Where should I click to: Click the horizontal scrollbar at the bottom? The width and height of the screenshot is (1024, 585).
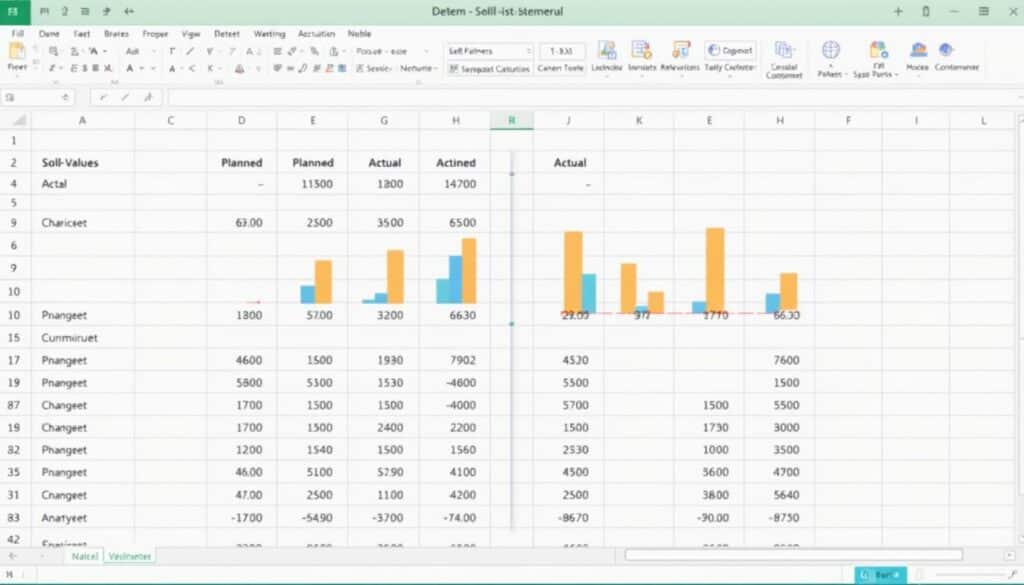click(793, 555)
